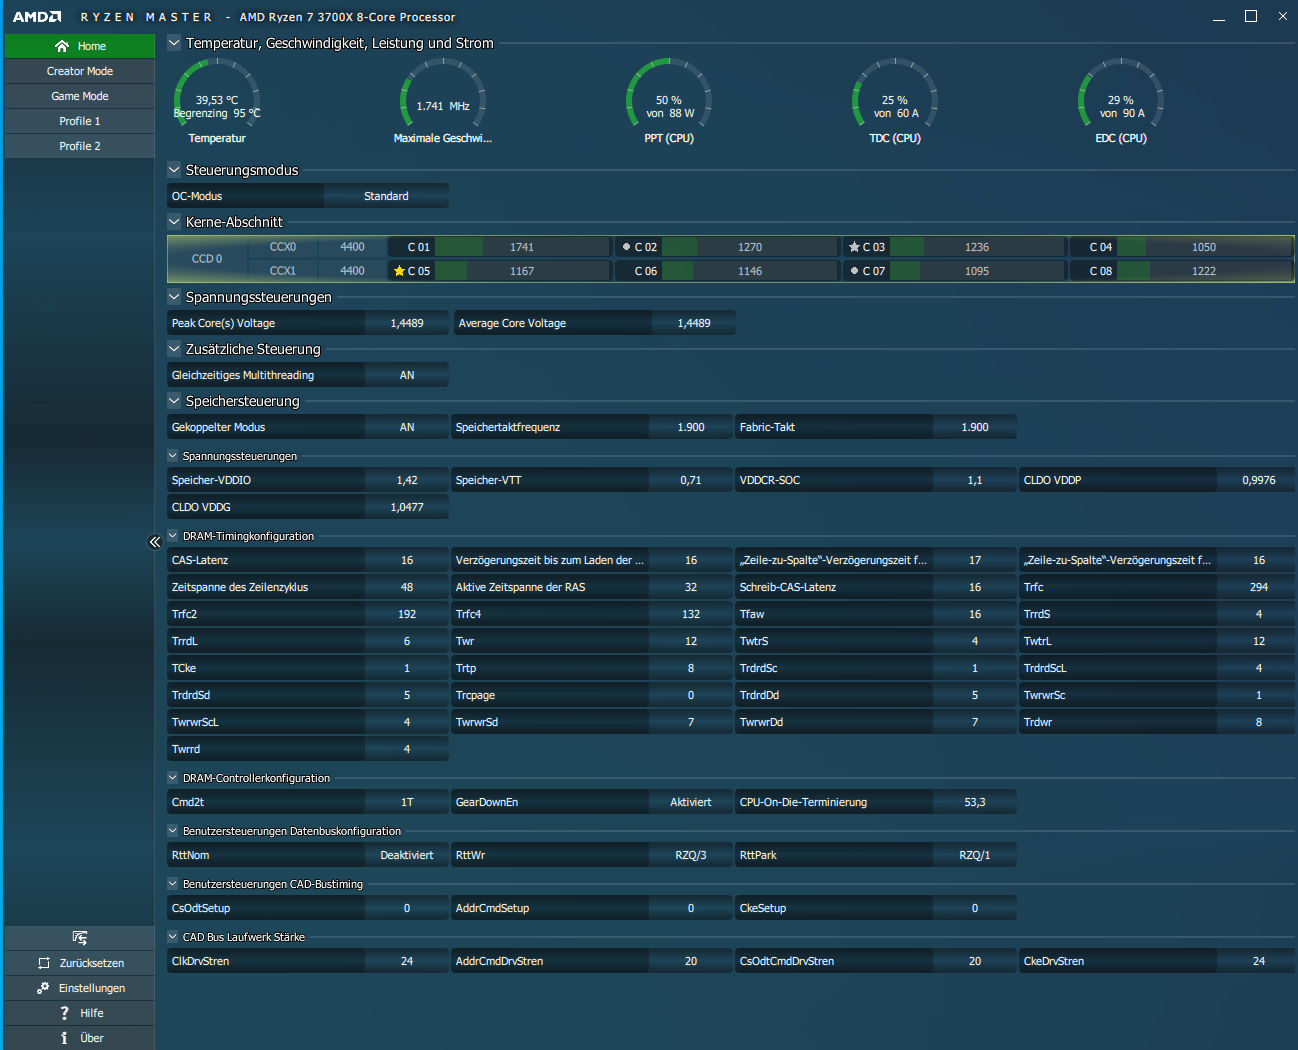The width and height of the screenshot is (1298, 1050).
Task: Collapse the DRAM-Timingkonfiguration subsection
Action: pos(173,536)
